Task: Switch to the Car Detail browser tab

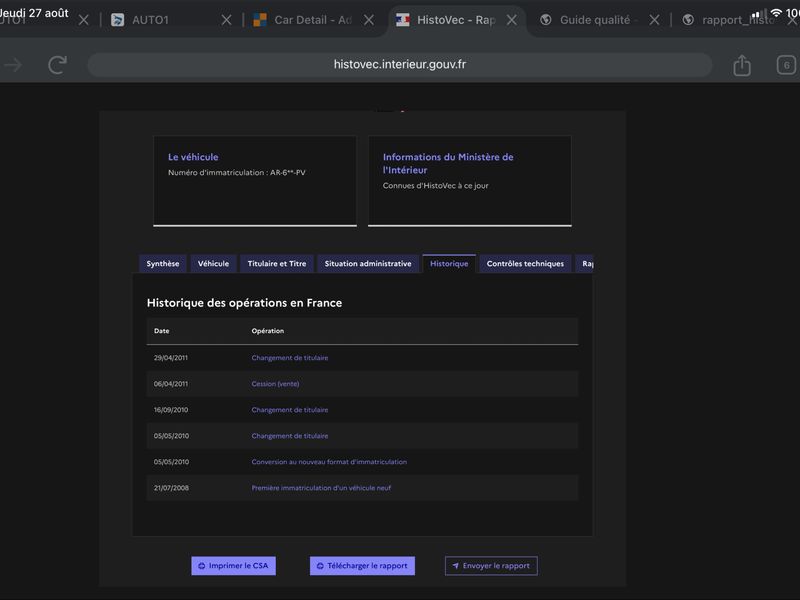Action: click(x=313, y=20)
